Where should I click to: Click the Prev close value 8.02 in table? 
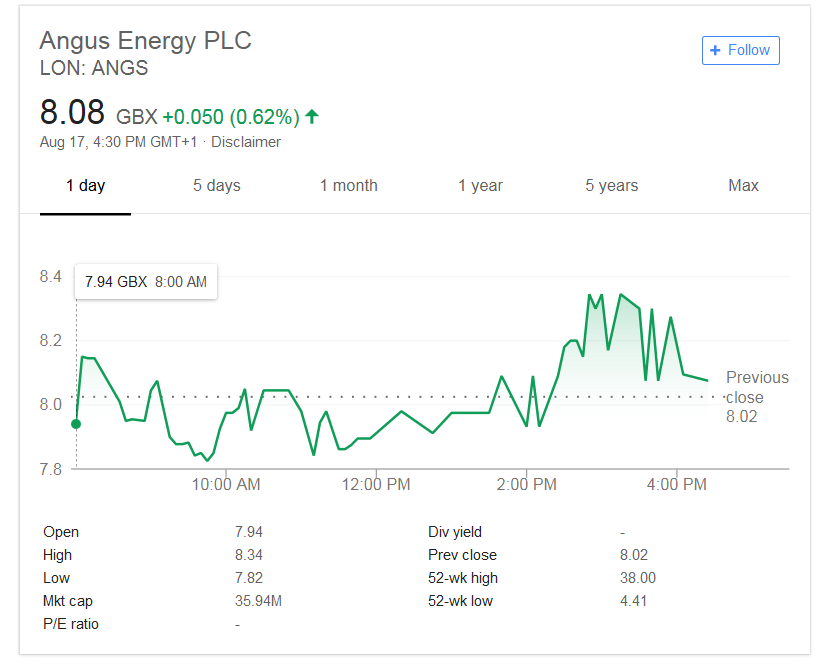pos(634,555)
